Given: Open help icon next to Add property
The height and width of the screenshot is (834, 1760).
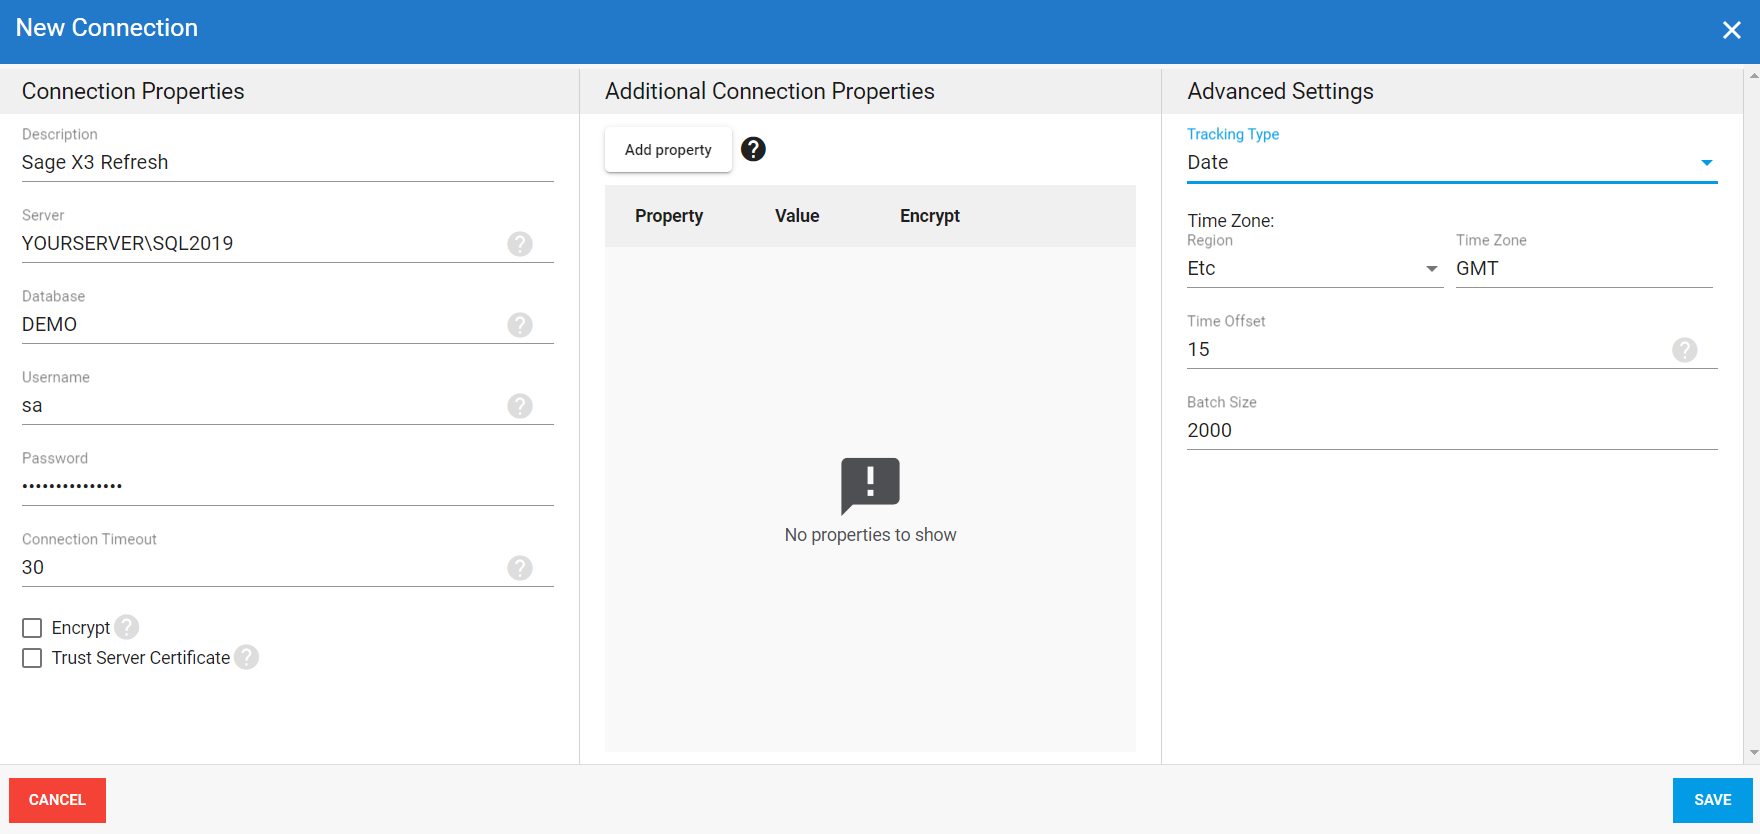Looking at the screenshot, I should click(753, 149).
